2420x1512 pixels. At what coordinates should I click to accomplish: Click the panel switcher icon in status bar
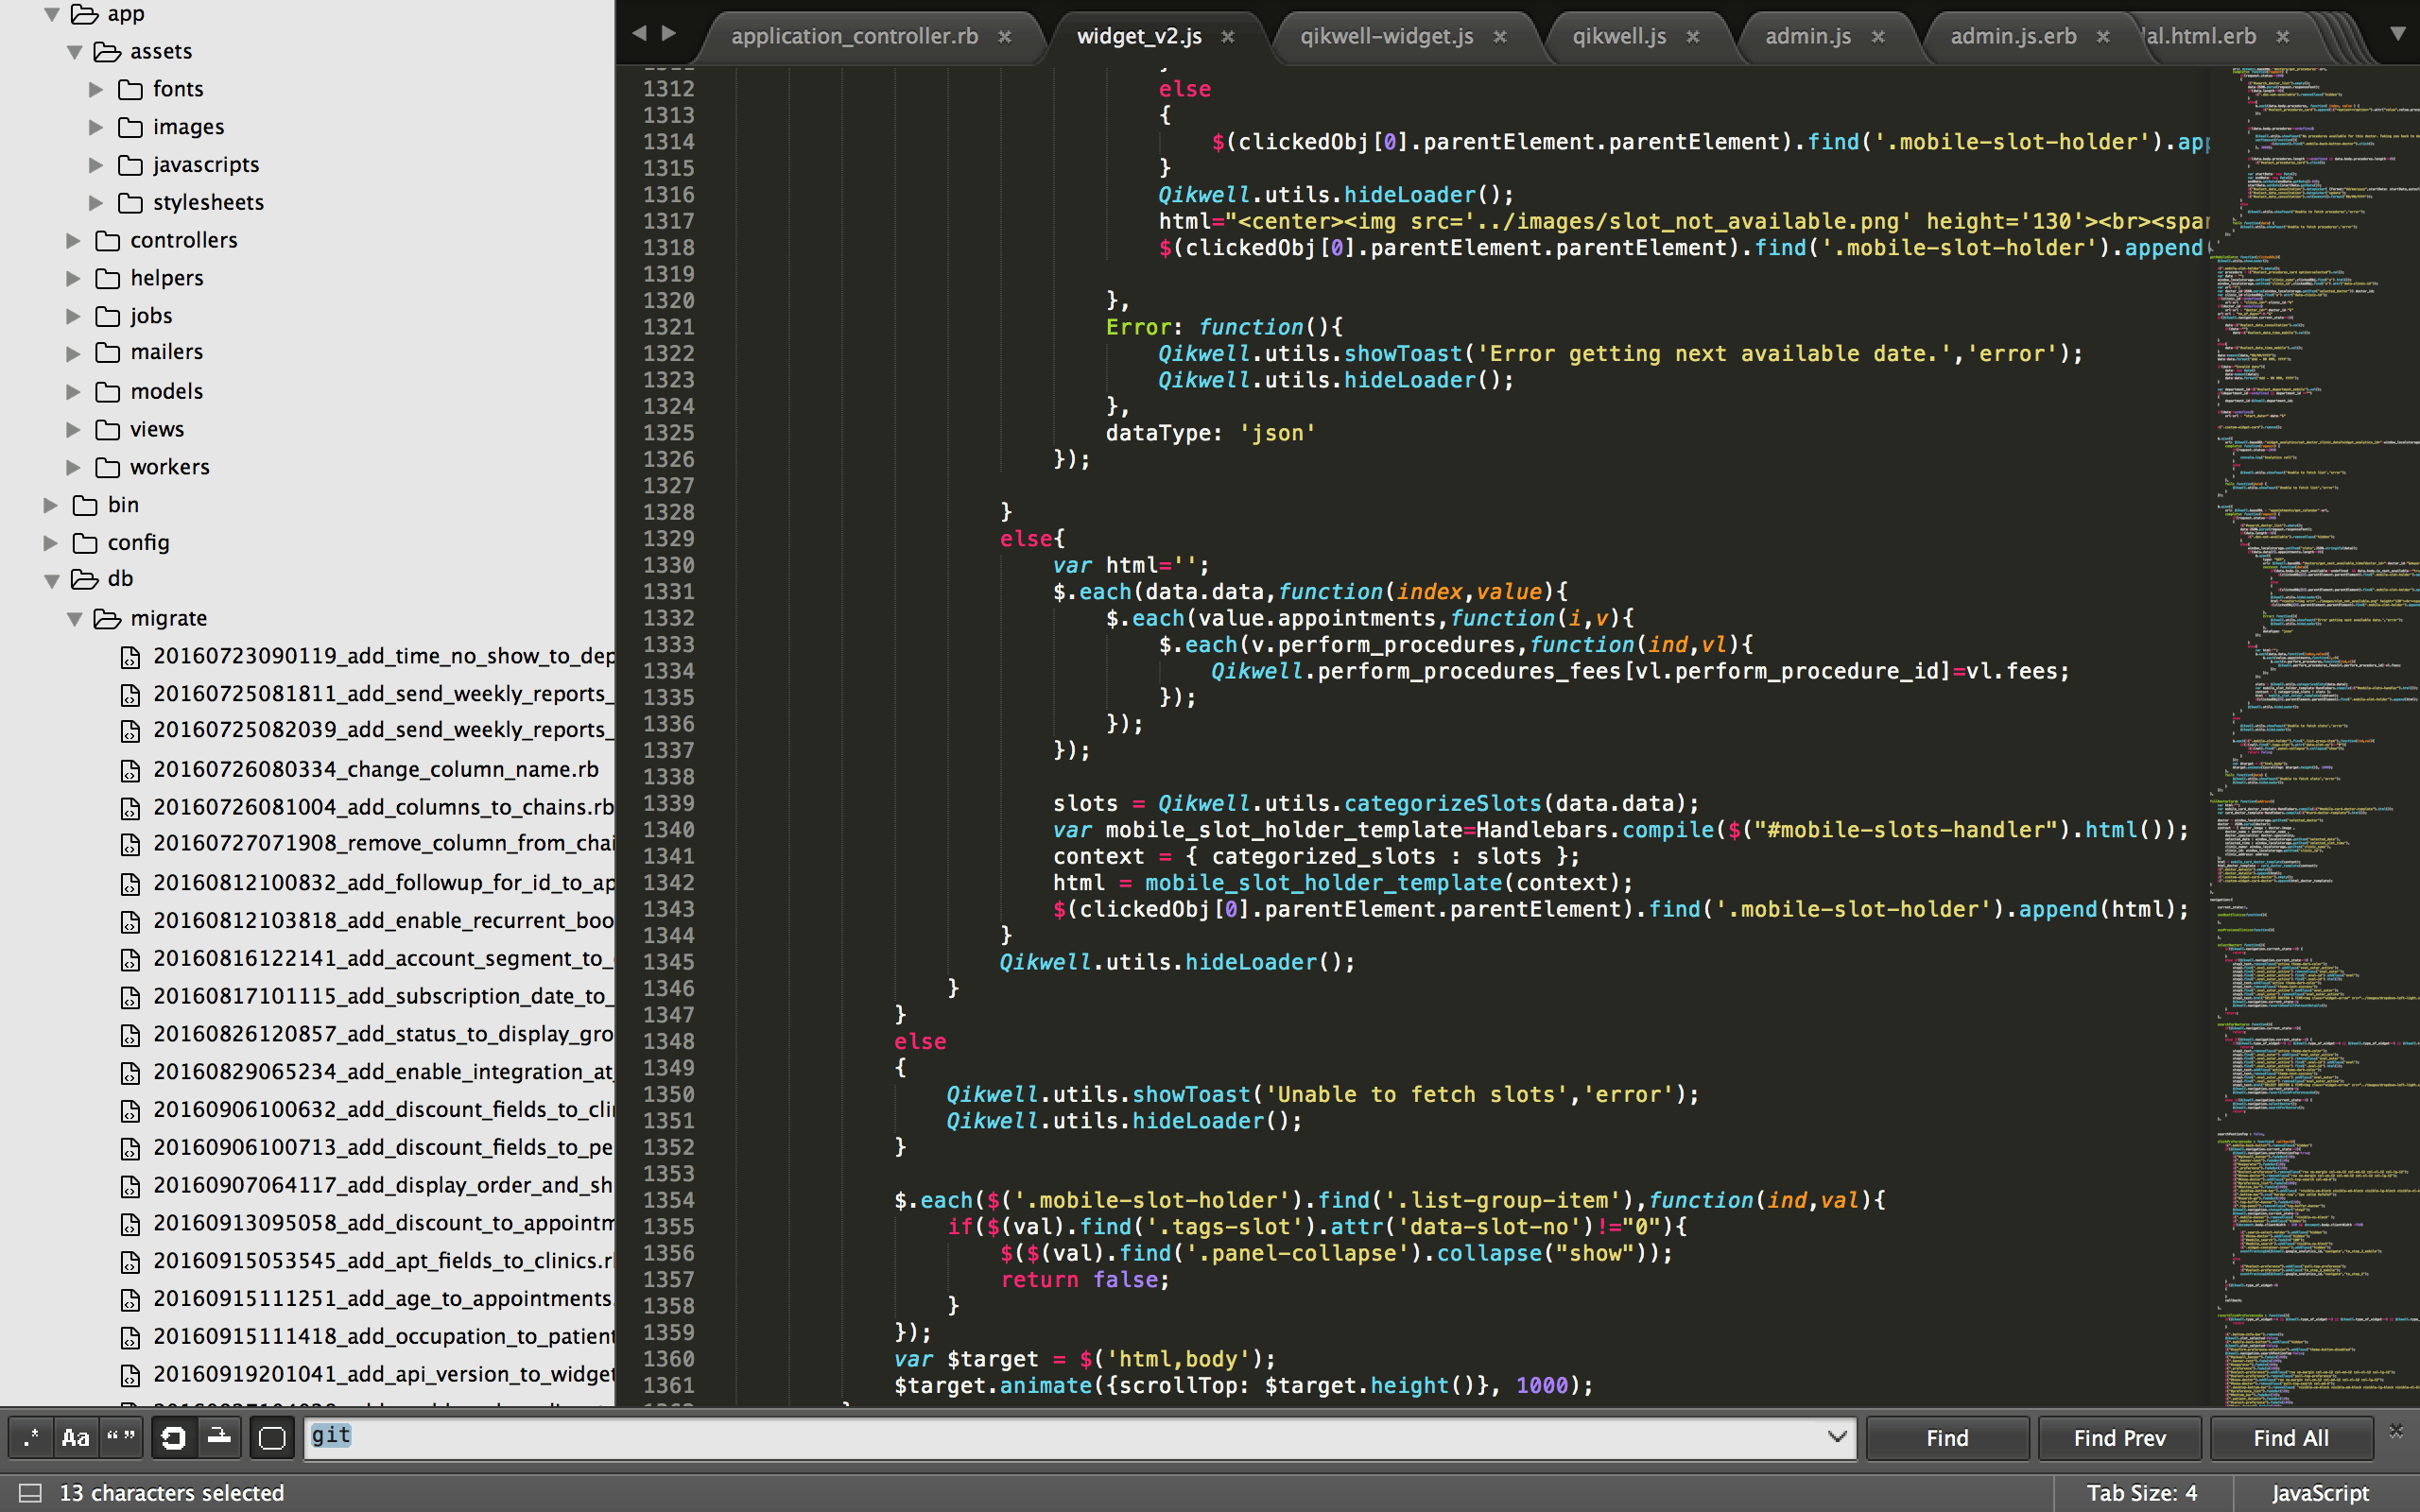click(30, 1493)
